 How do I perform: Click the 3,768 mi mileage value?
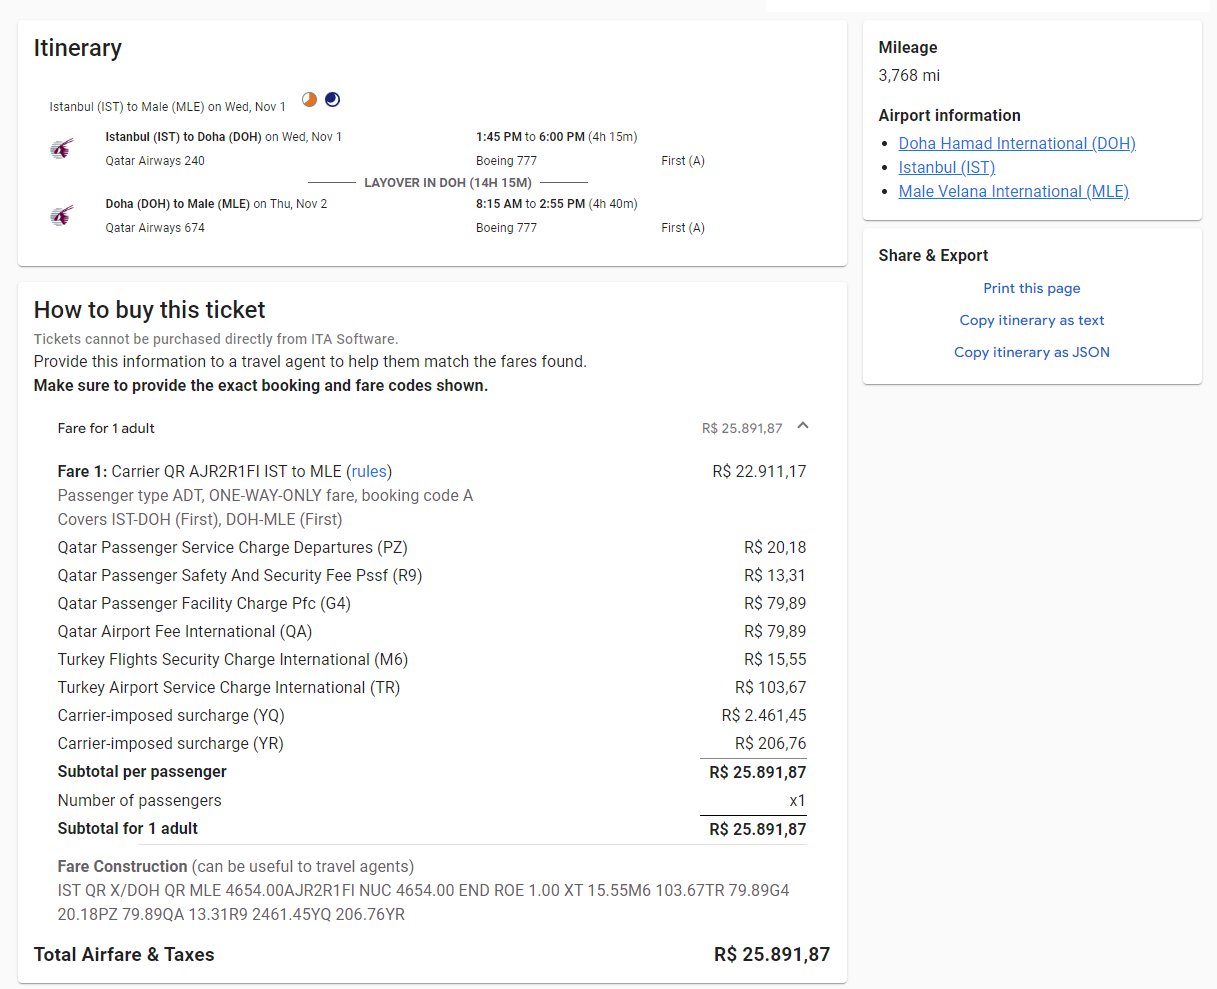(x=909, y=75)
